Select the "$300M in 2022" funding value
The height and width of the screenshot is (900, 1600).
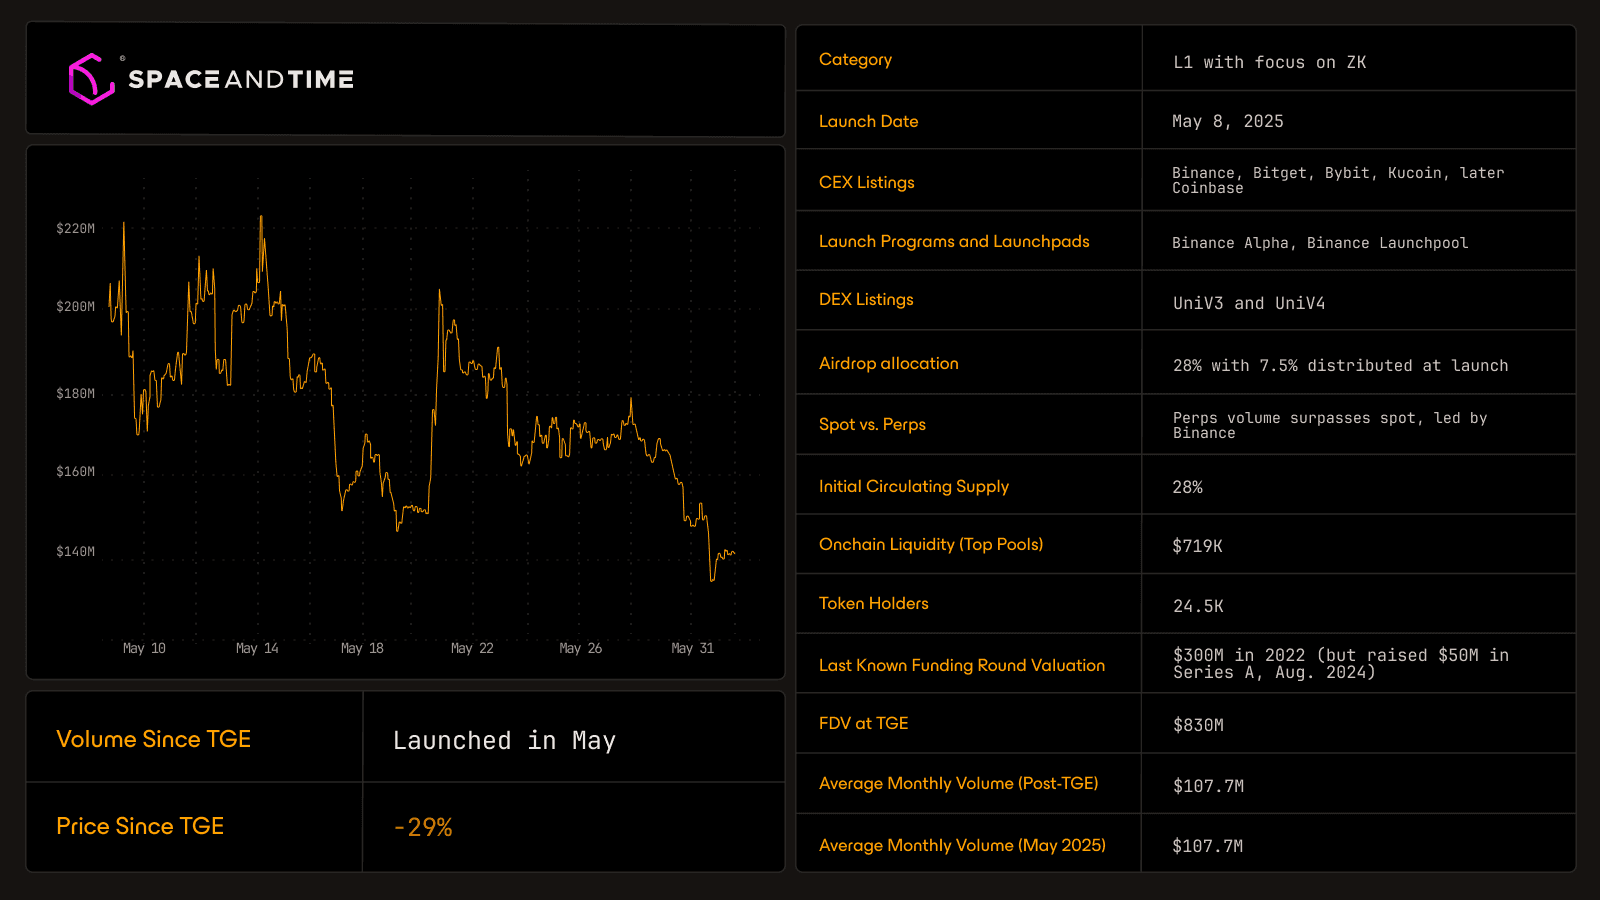pos(1341,664)
